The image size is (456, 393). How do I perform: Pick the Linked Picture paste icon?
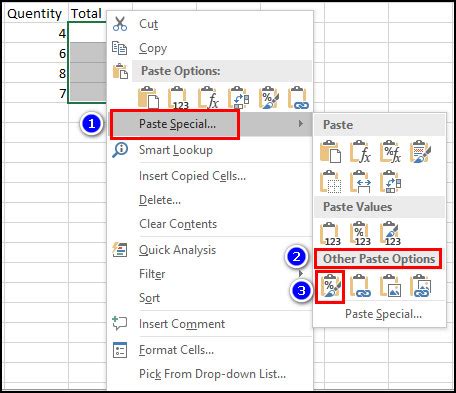click(x=421, y=286)
